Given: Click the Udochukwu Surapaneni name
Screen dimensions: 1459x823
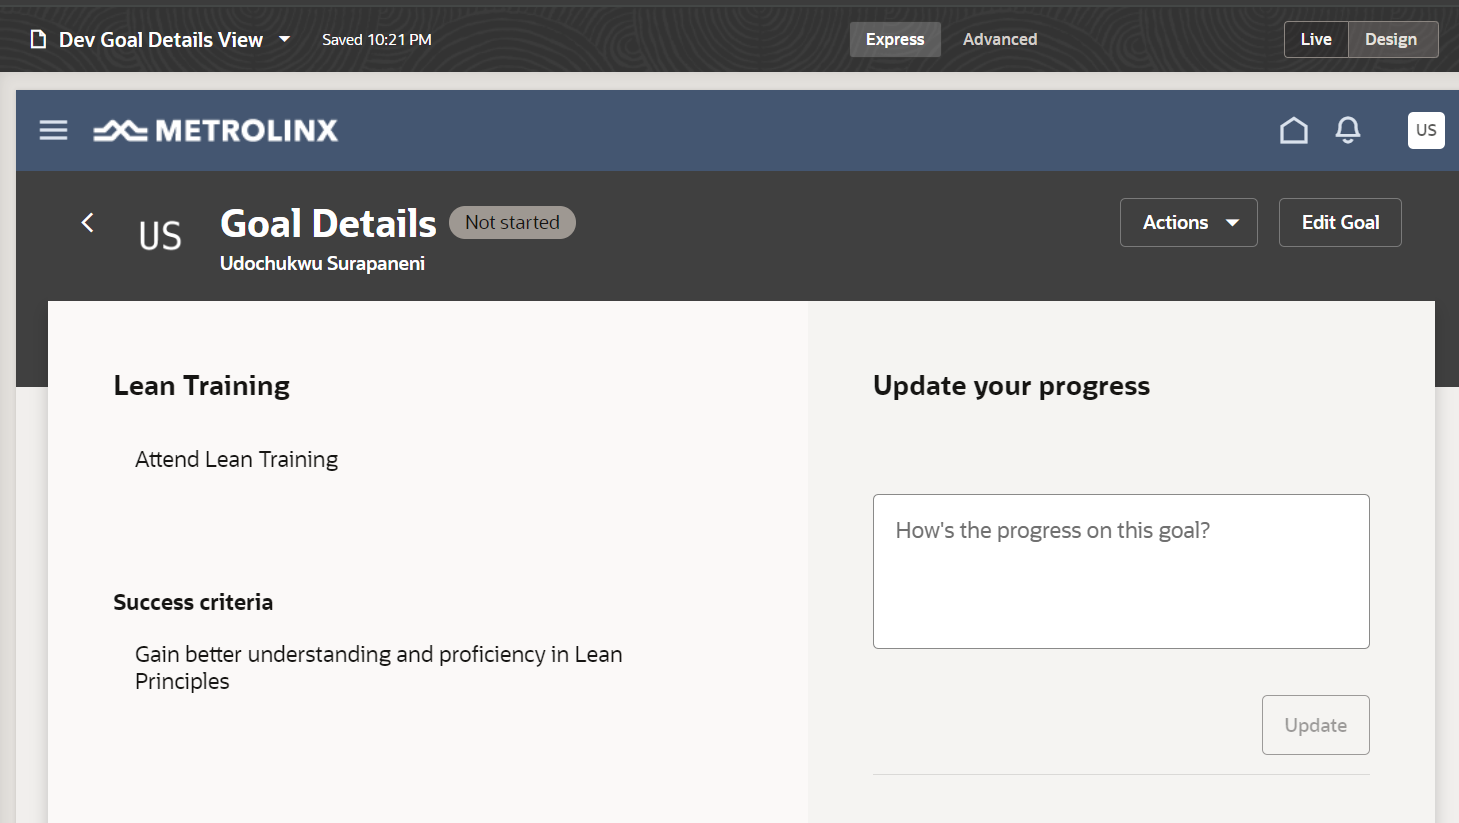Looking at the screenshot, I should [x=322, y=263].
